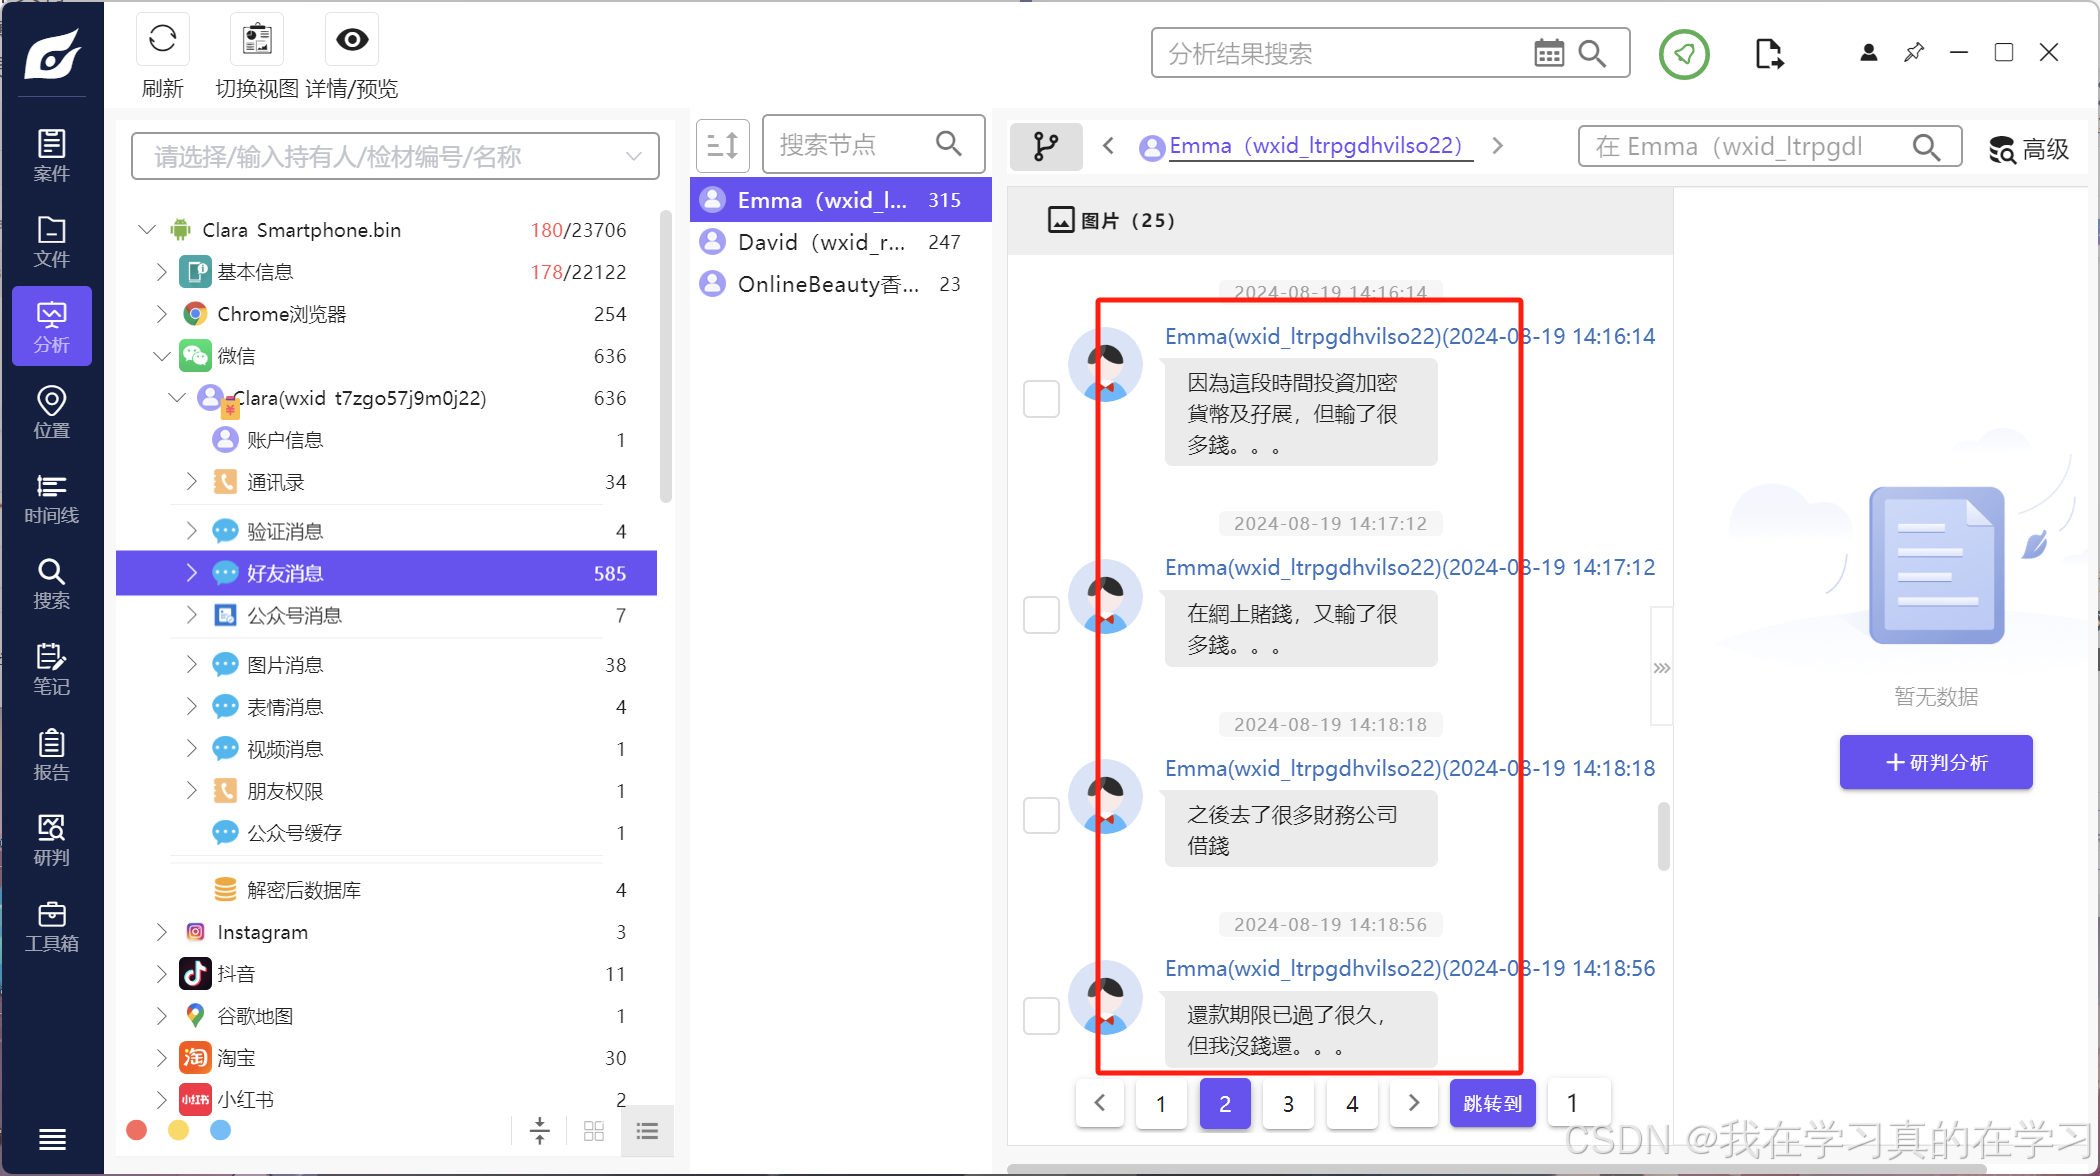
Task: Open the 详情/预览 eye icon
Action: (351, 40)
